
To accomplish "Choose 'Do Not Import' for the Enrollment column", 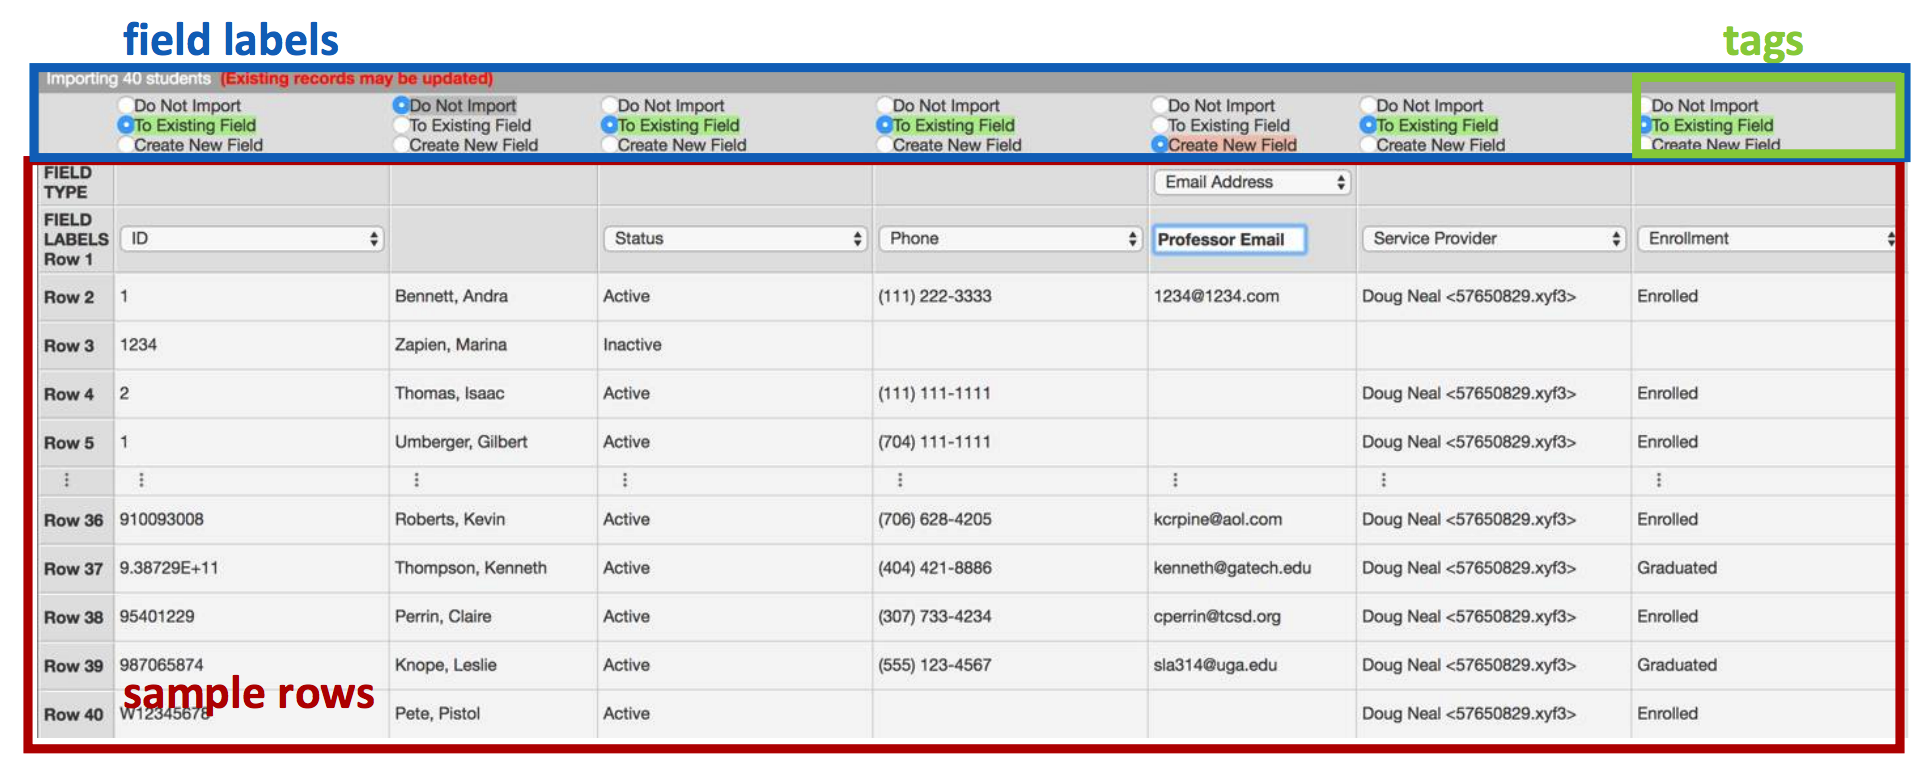I will [x=1645, y=105].
